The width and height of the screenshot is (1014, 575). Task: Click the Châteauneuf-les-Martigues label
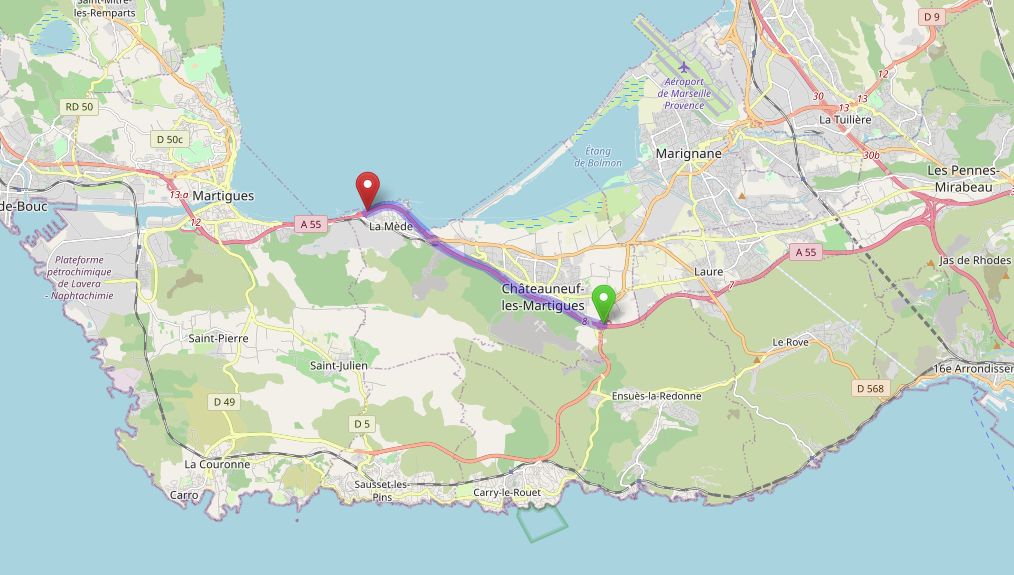pyautogui.click(x=543, y=297)
